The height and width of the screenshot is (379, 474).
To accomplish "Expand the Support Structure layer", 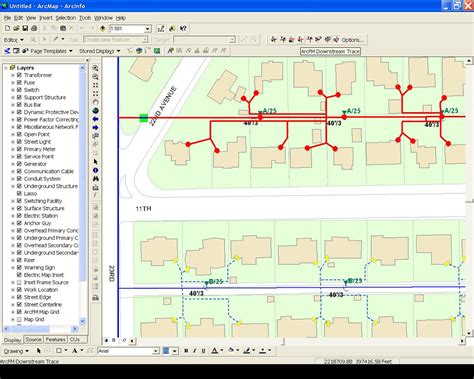I will pos(13,97).
